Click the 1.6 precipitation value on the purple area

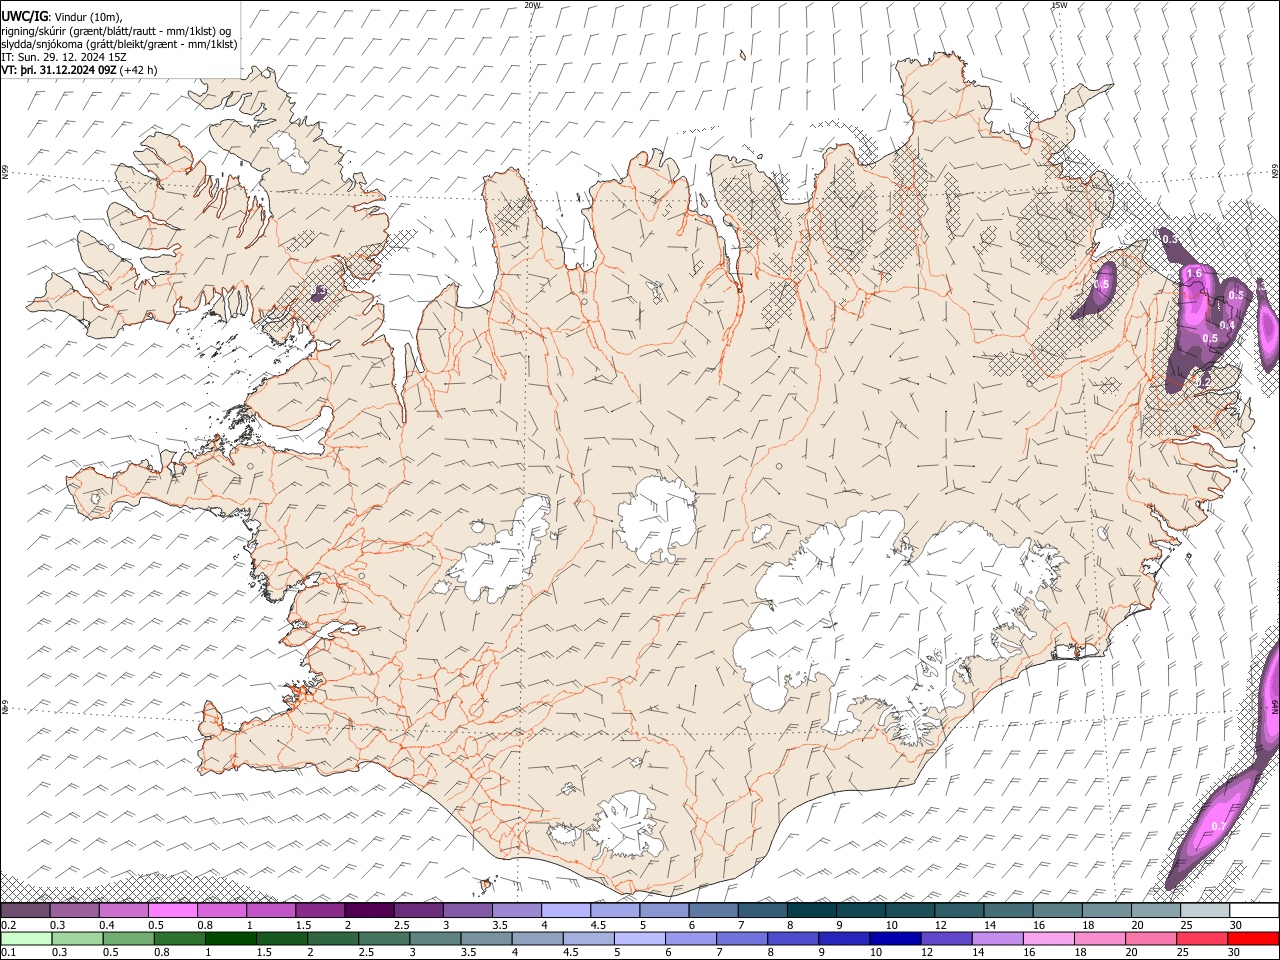[x=1193, y=273]
